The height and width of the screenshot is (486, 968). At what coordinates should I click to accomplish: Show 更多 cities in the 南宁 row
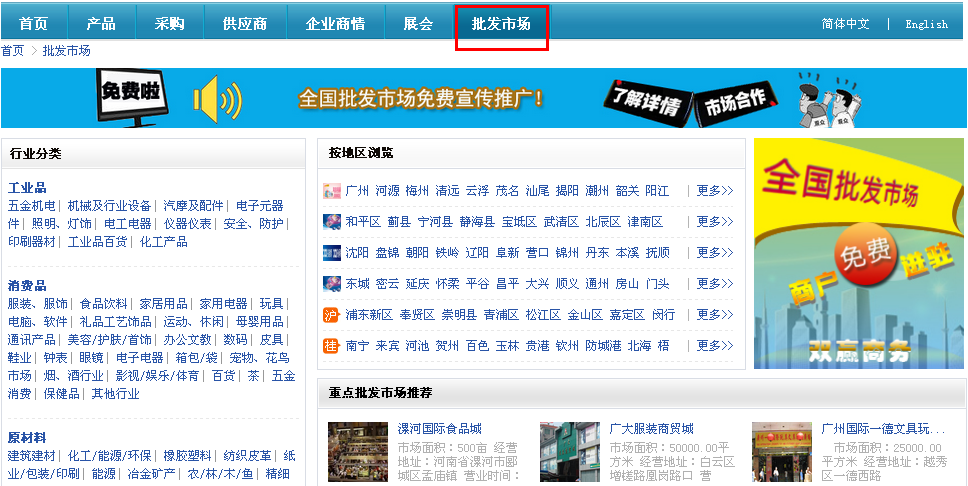click(715, 345)
